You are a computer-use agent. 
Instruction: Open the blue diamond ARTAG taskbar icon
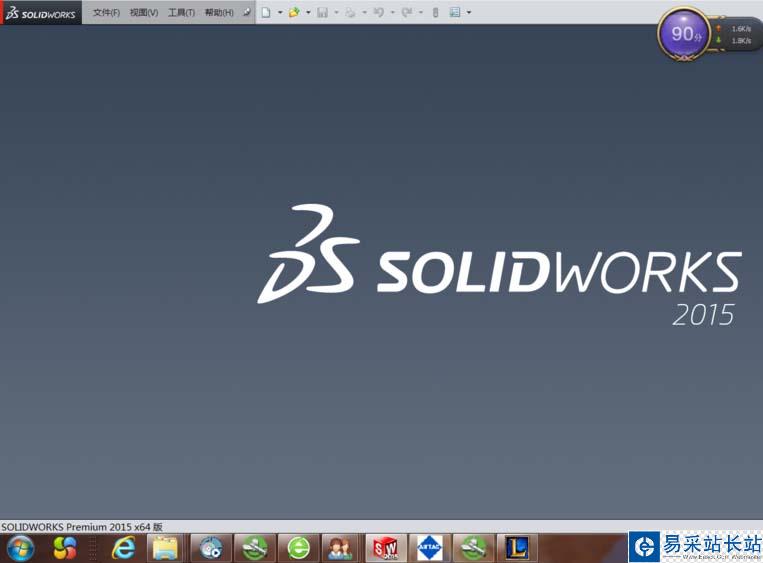pyautogui.click(x=429, y=548)
